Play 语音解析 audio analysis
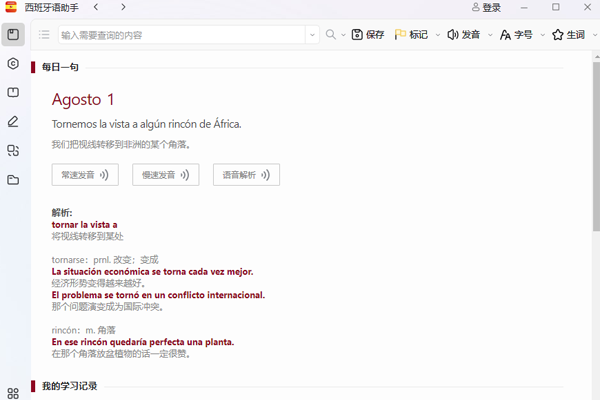The width and height of the screenshot is (600, 400). pyautogui.click(x=246, y=175)
